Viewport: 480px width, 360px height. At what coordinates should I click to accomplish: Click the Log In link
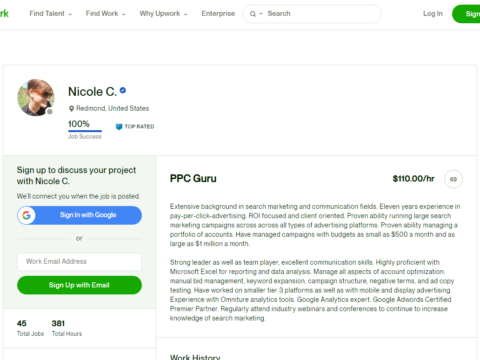click(x=433, y=14)
